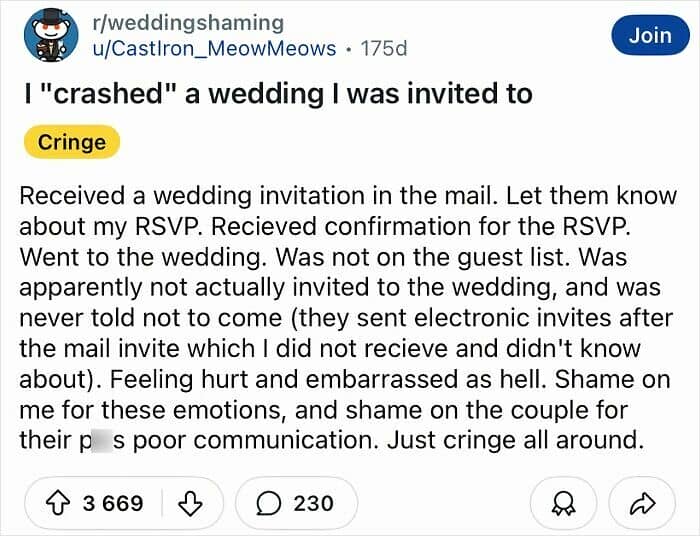This screenshot has width=700, height=536.
Task: Click the 175d post timestamp
Action: click(x=383, y=47)
